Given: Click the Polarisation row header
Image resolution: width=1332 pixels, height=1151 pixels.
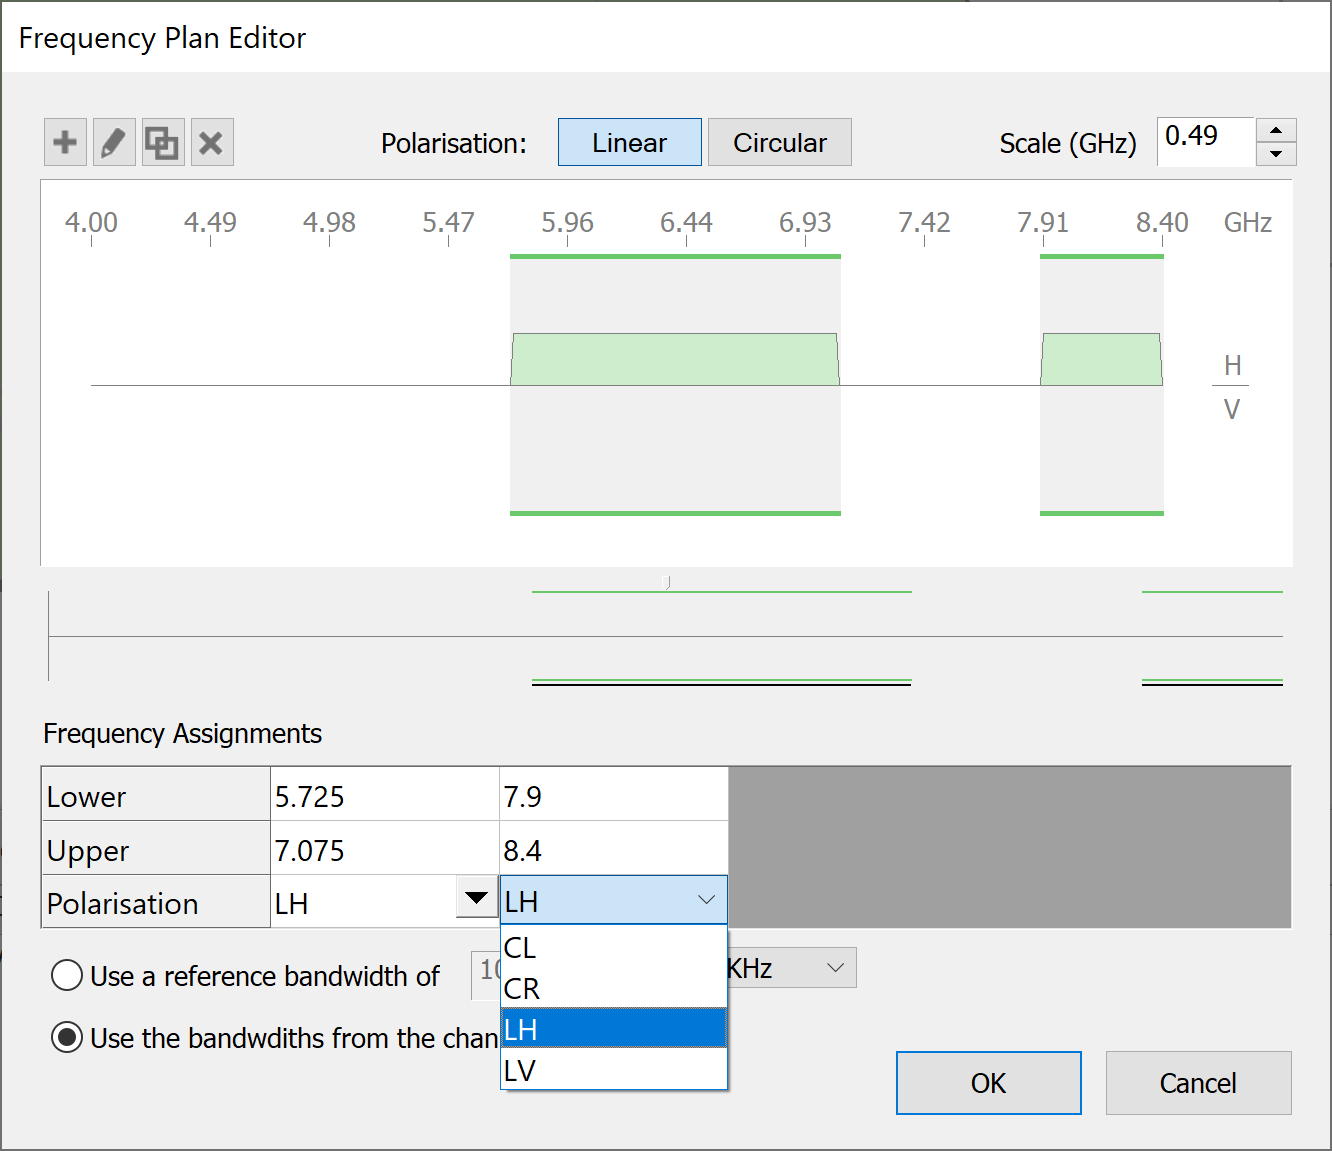Looking at the screenshot, I should tap(156, 903).
